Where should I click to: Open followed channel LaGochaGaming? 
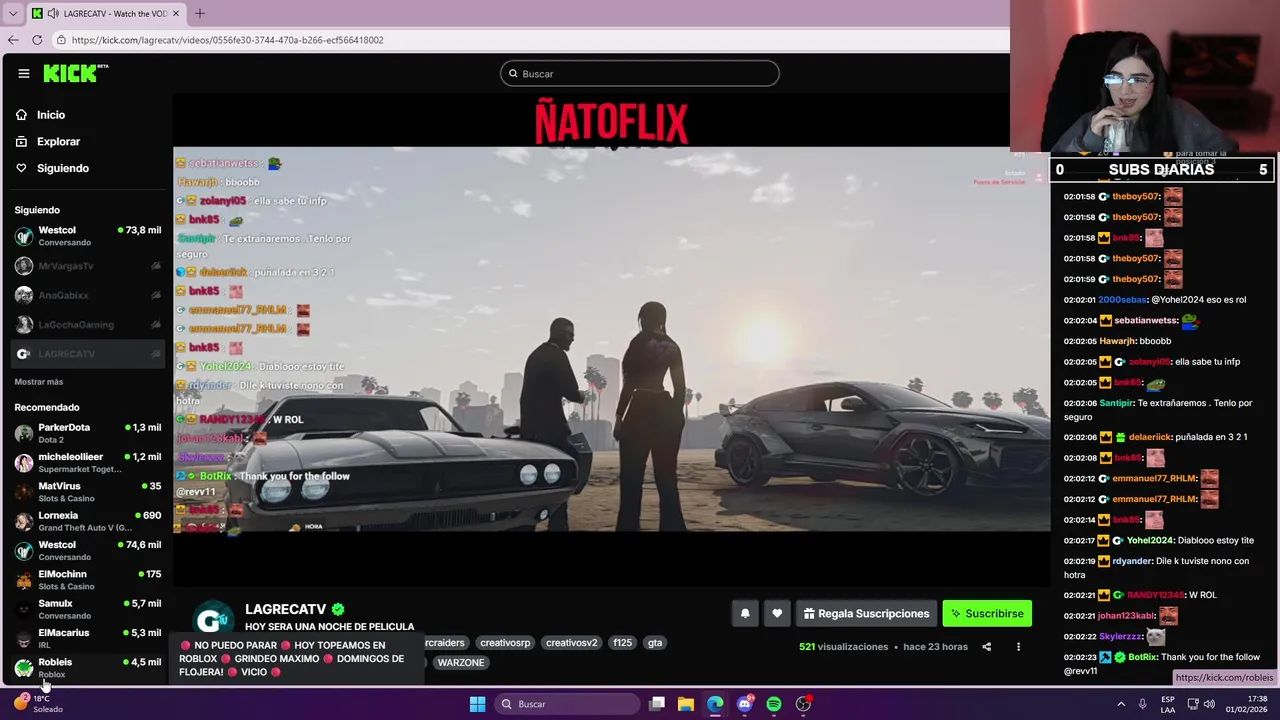[88, 324]
